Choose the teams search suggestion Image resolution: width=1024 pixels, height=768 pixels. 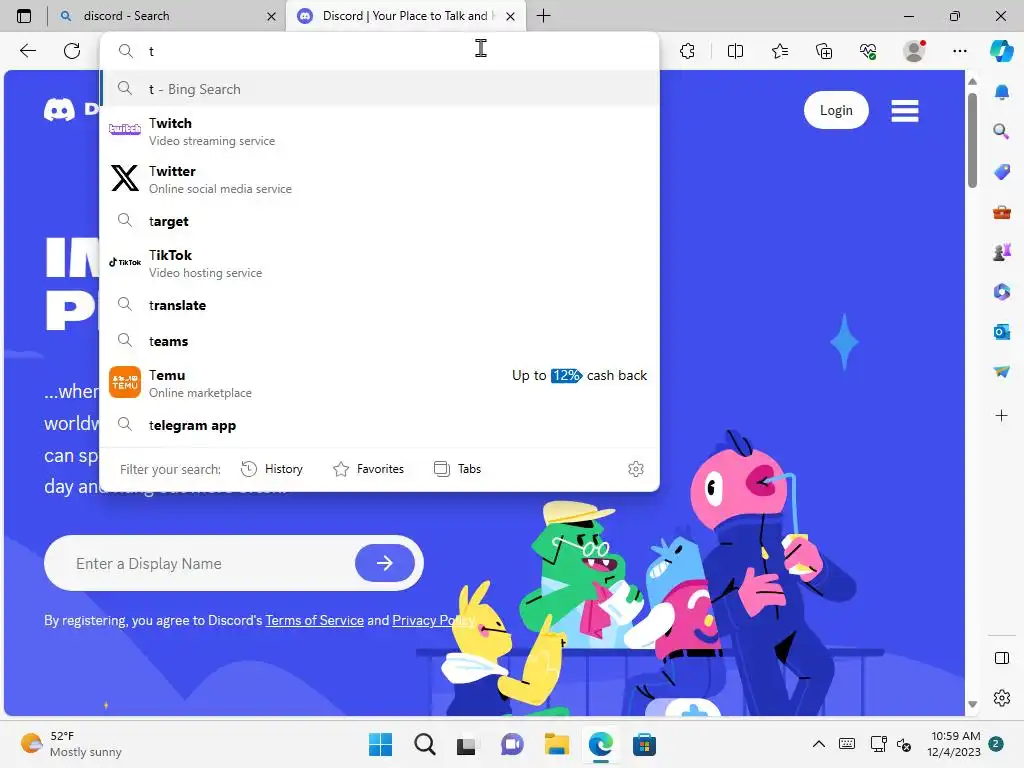[x=379, y=341]
